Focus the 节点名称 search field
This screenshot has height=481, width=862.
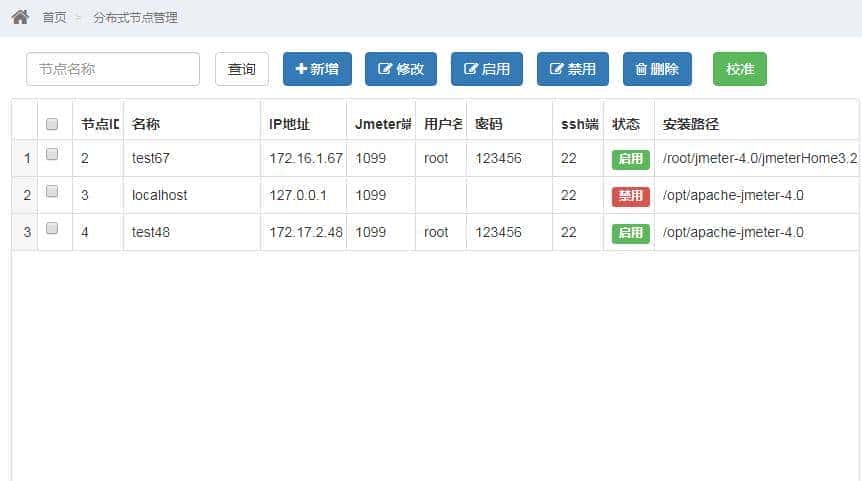(x=113, y=69)
